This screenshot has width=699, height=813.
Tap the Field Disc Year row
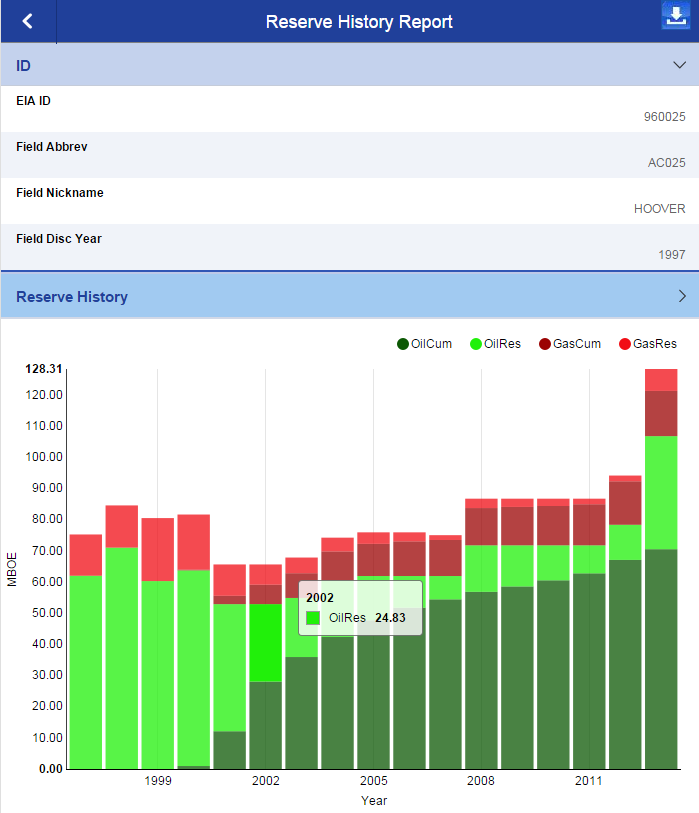coord(349,247)
